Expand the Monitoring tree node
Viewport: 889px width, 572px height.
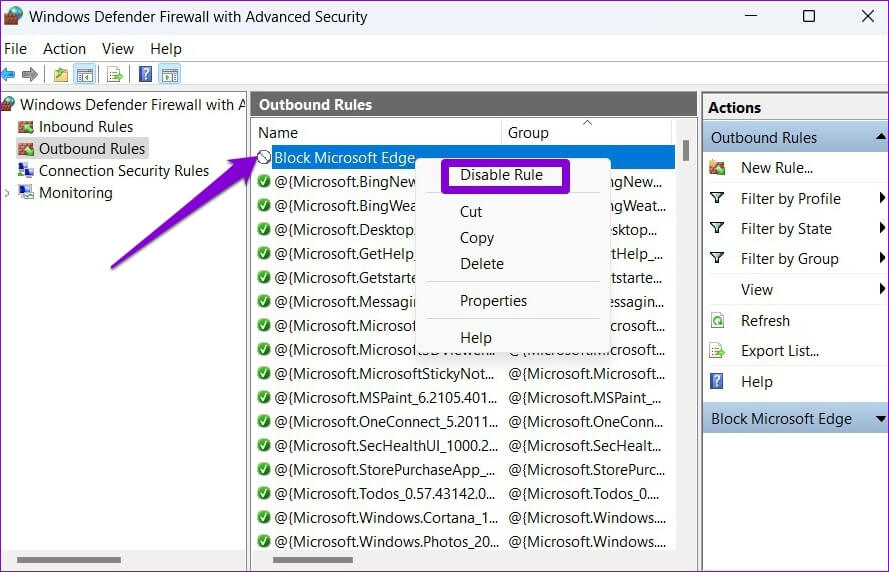pos(8,193)
